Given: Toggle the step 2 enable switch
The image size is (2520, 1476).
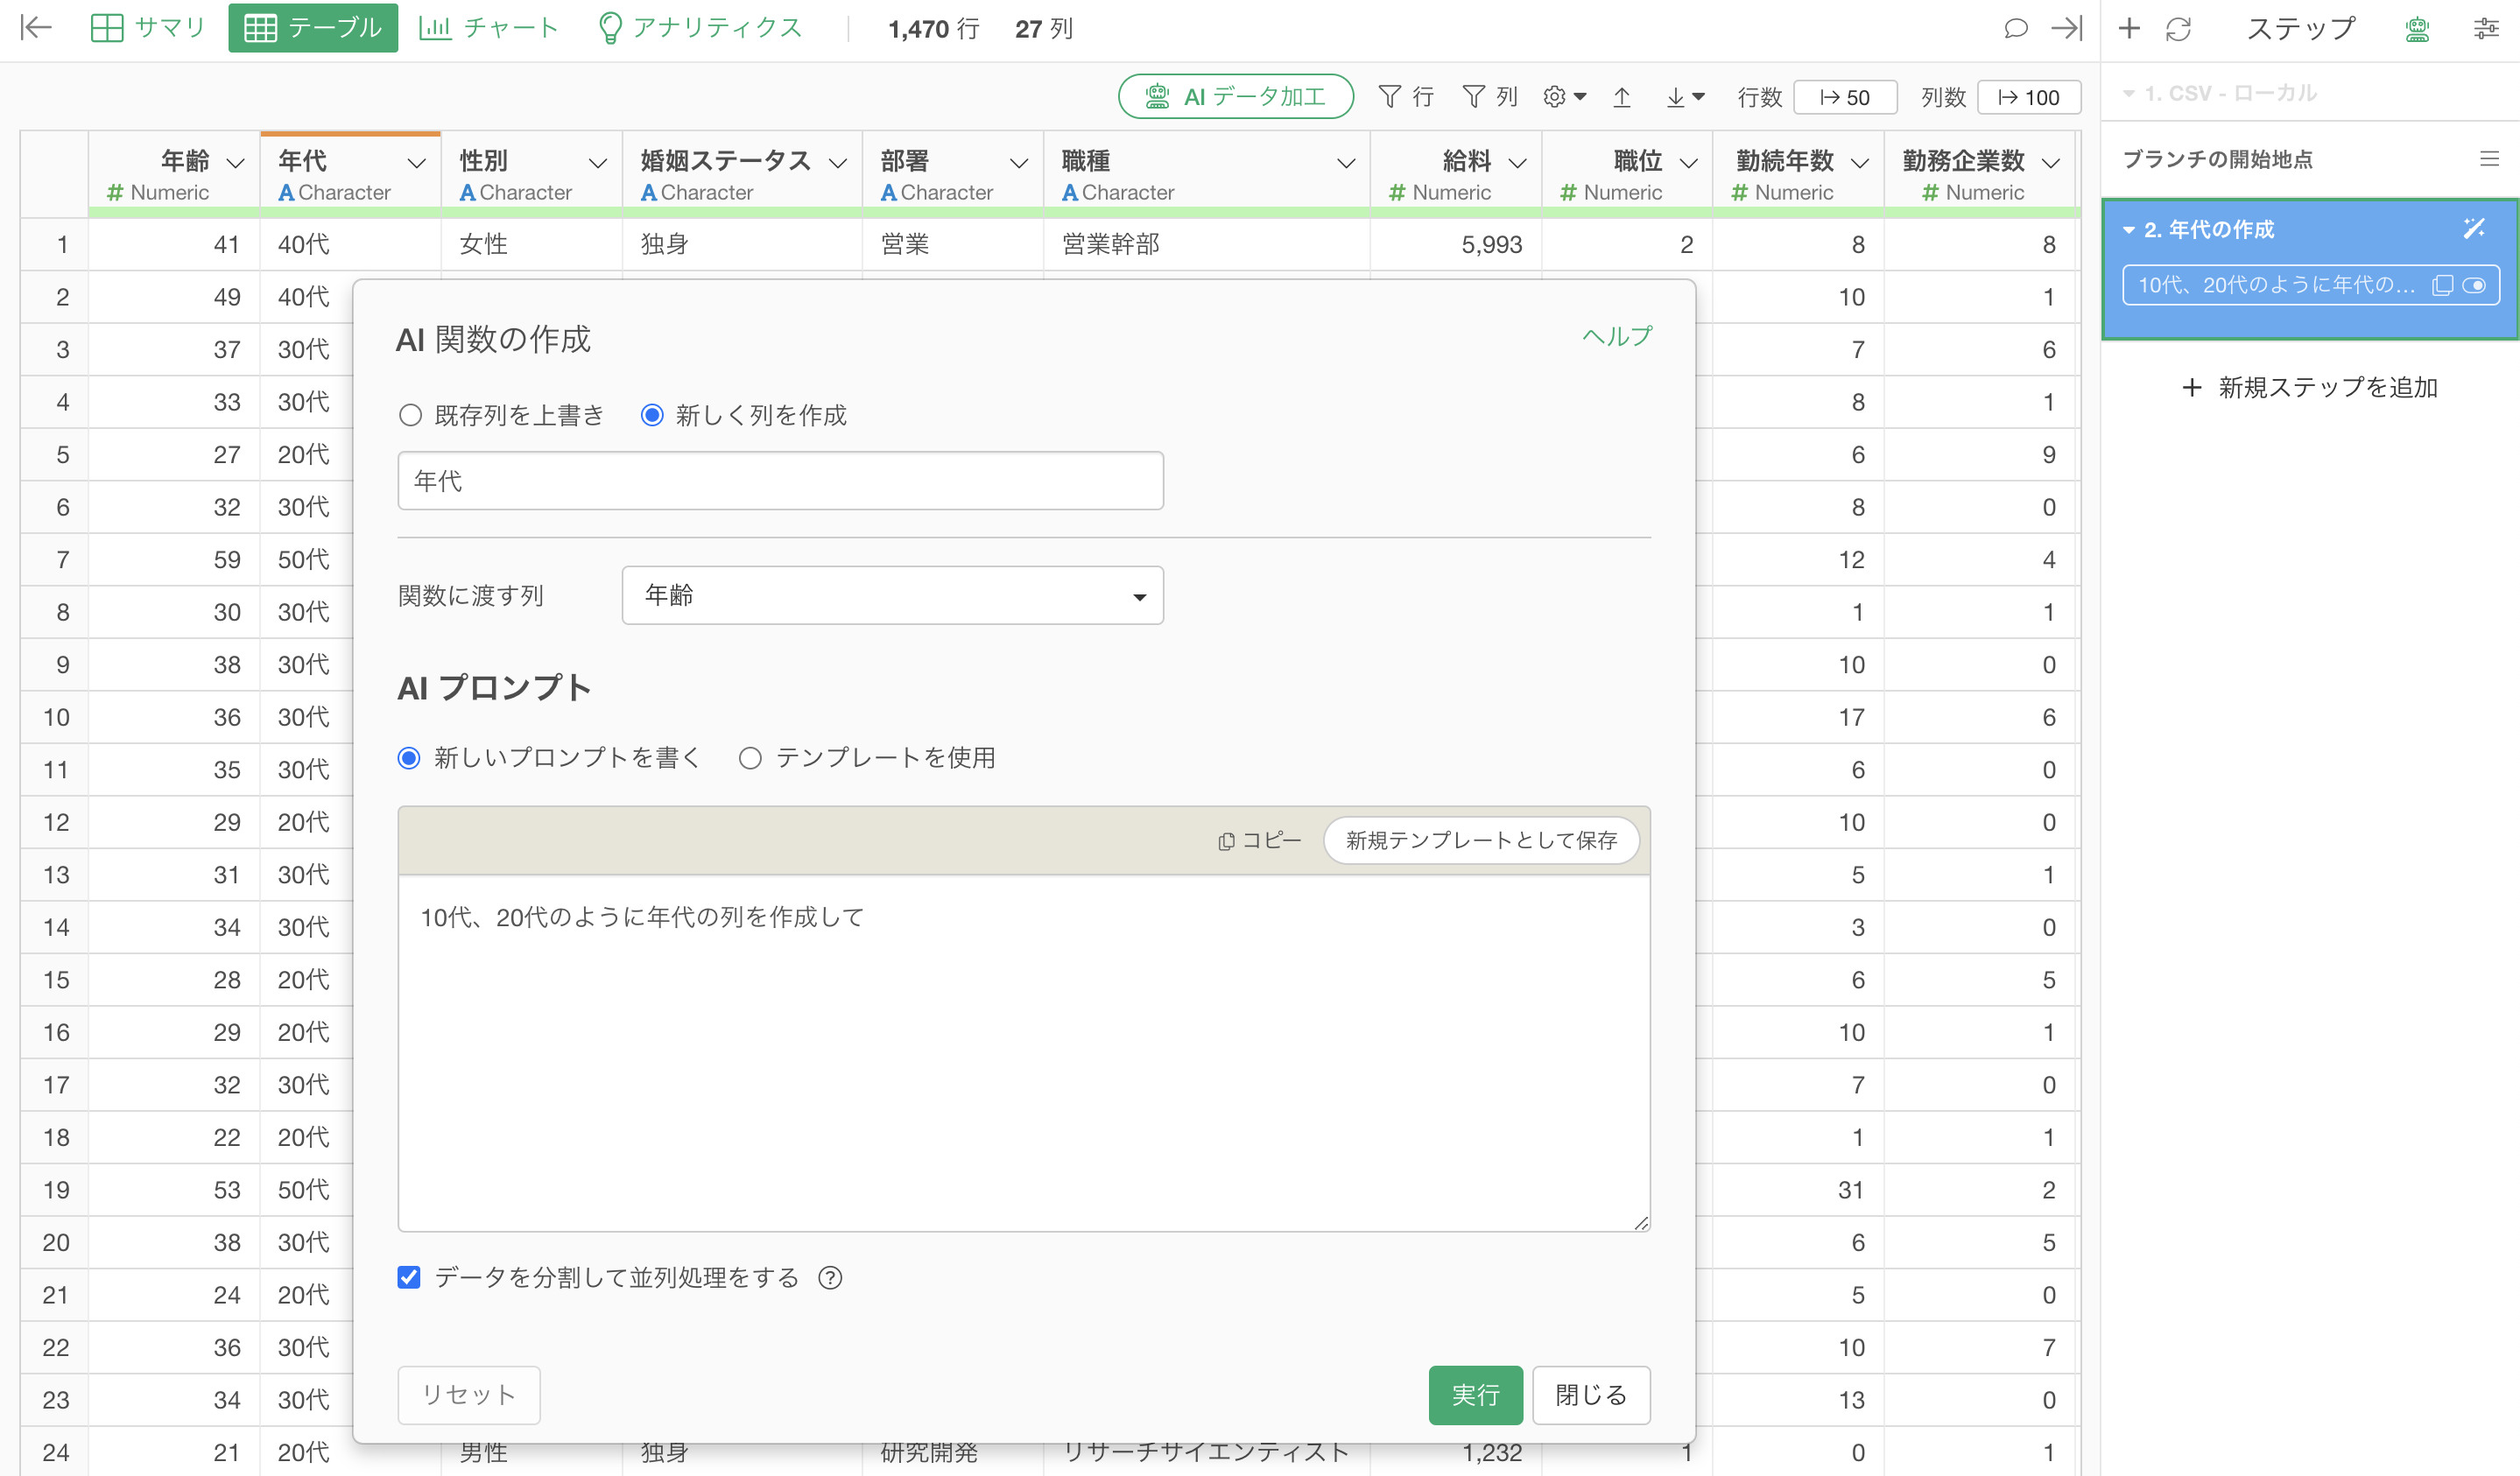Looking at the screenshot, I should [x=2475, y=285].
